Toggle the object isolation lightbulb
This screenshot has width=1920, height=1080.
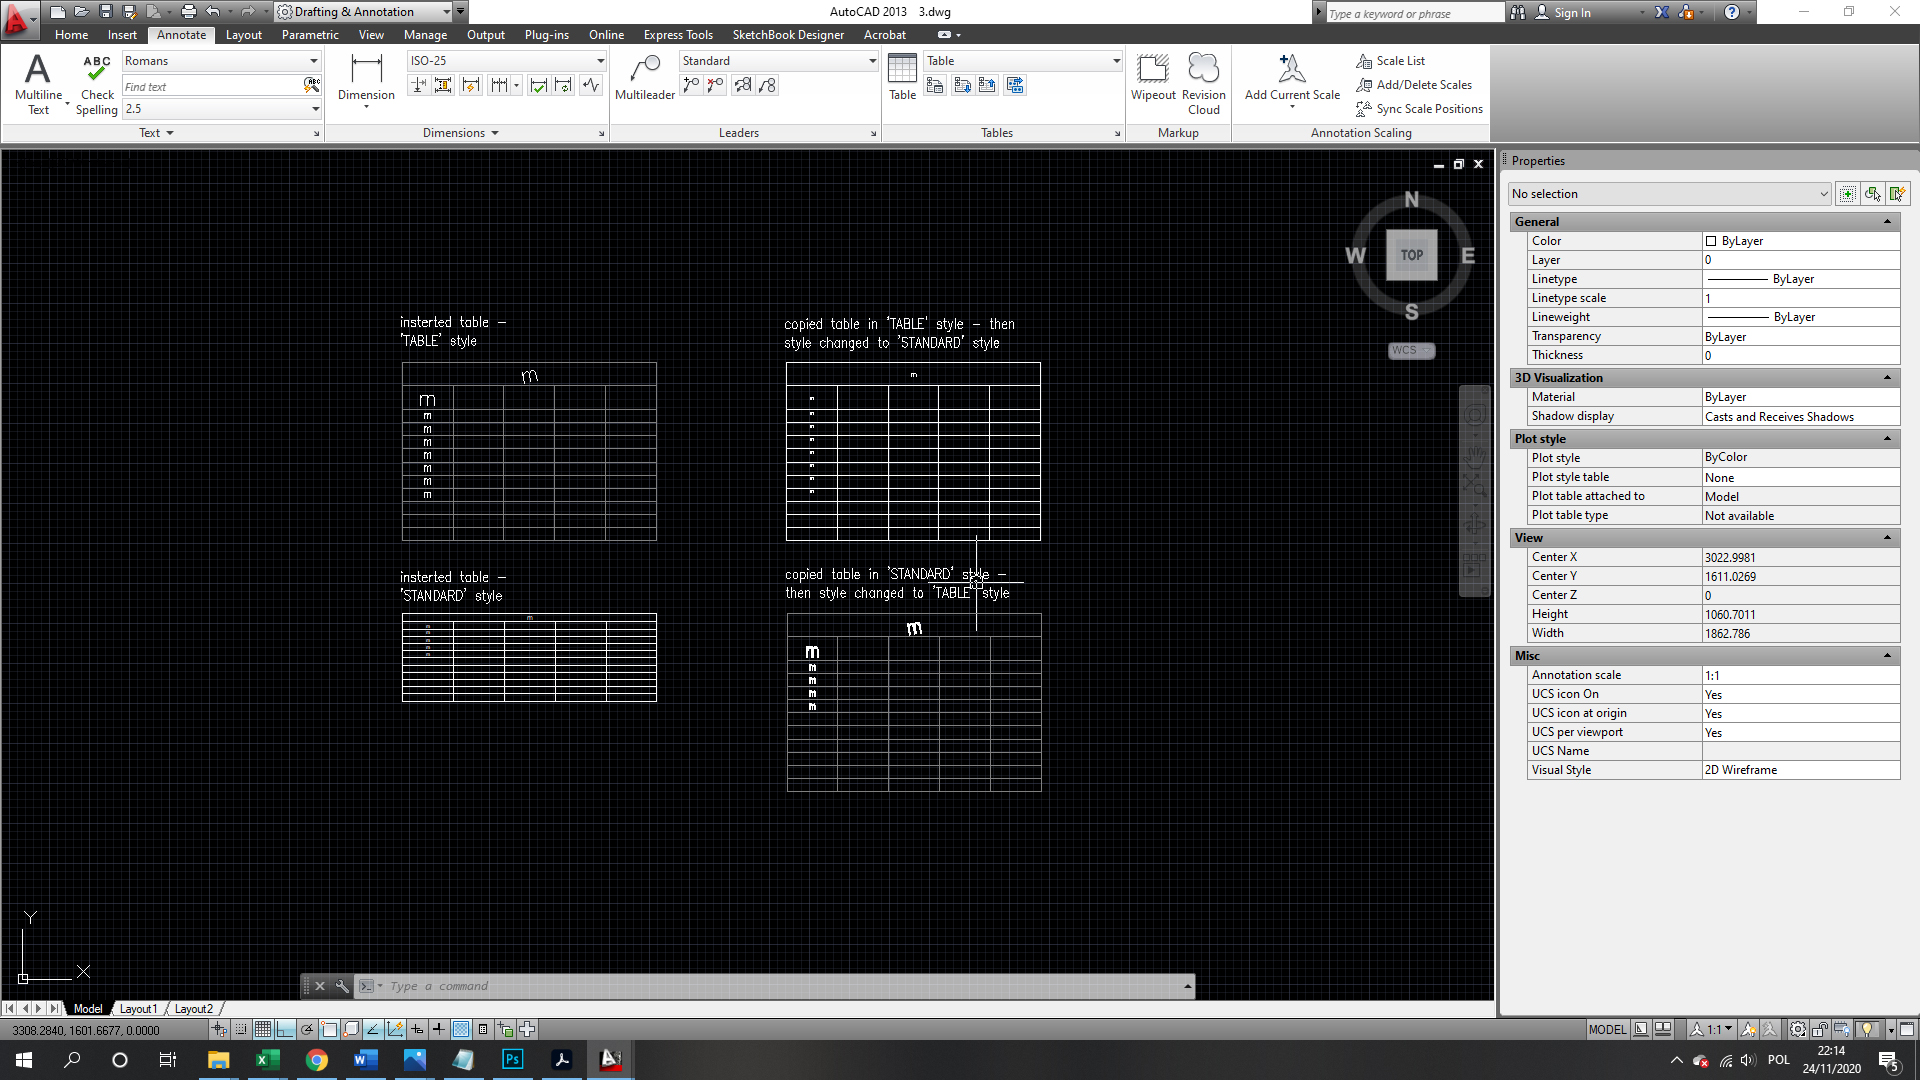1866,1029
